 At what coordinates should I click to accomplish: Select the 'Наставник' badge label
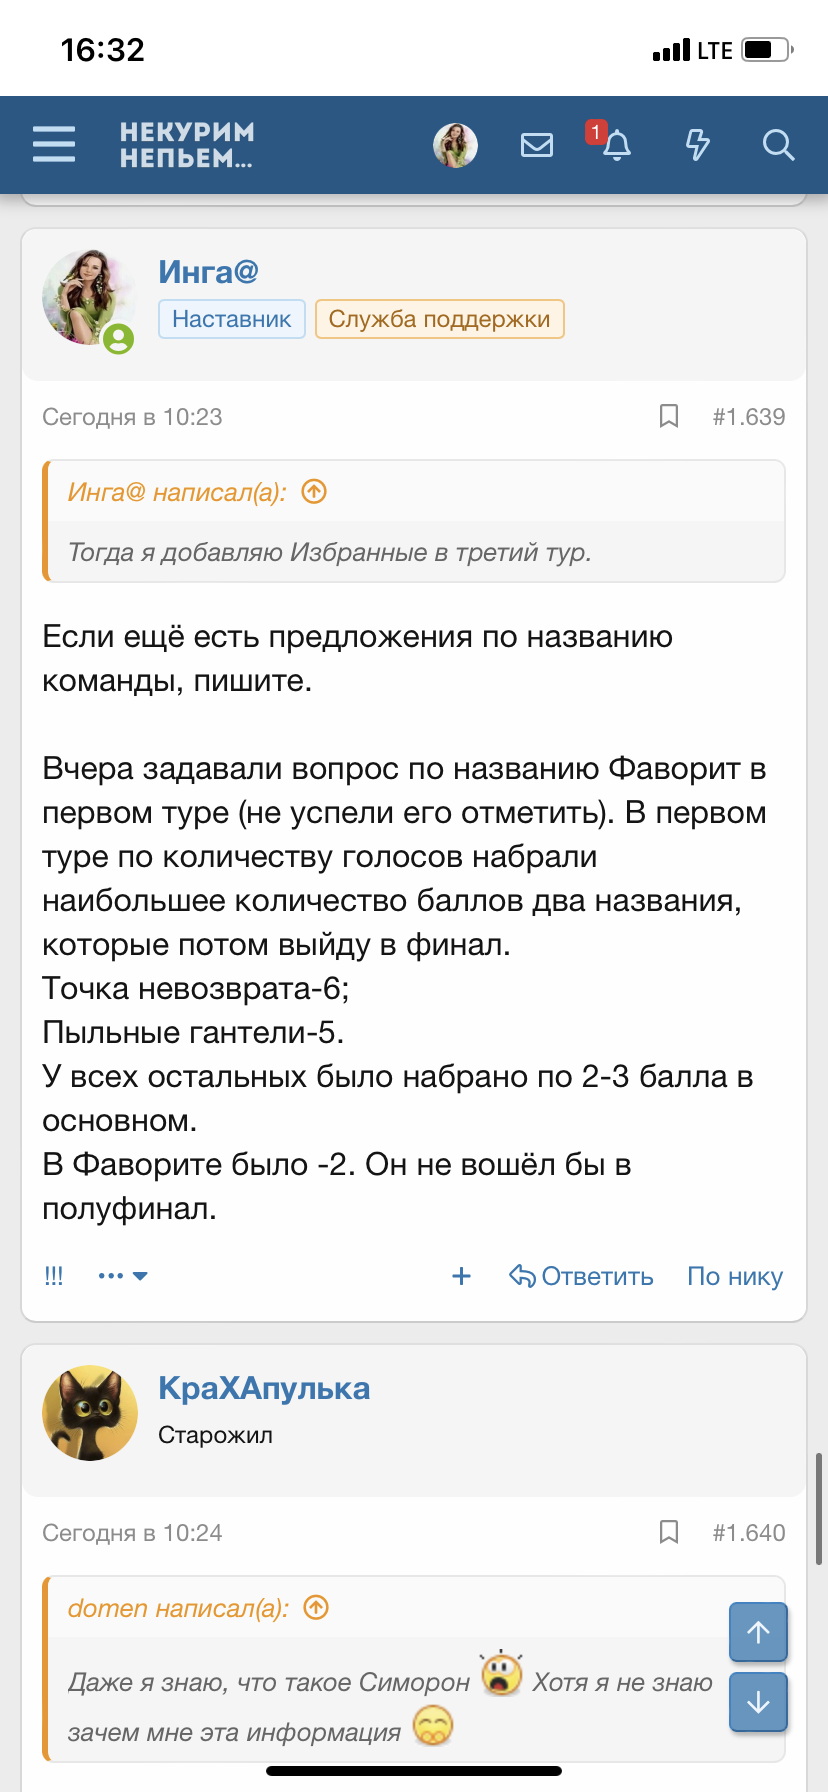click(x=231, y=319)
